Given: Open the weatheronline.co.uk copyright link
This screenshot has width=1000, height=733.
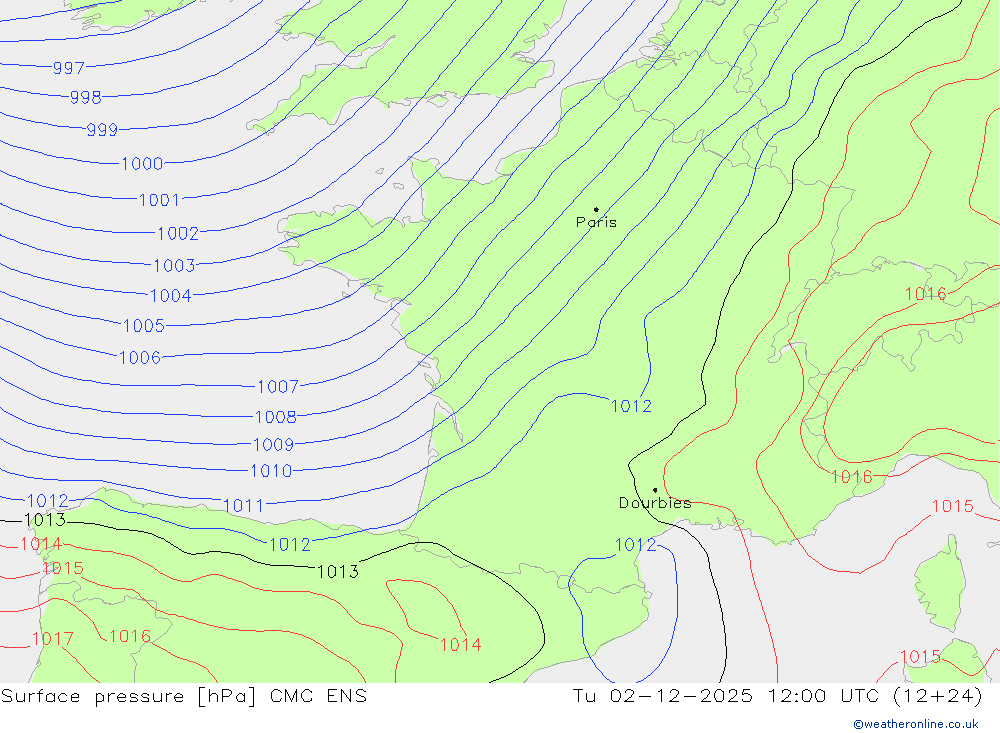Looking at the screenshot, I should (x=916, y=724).
